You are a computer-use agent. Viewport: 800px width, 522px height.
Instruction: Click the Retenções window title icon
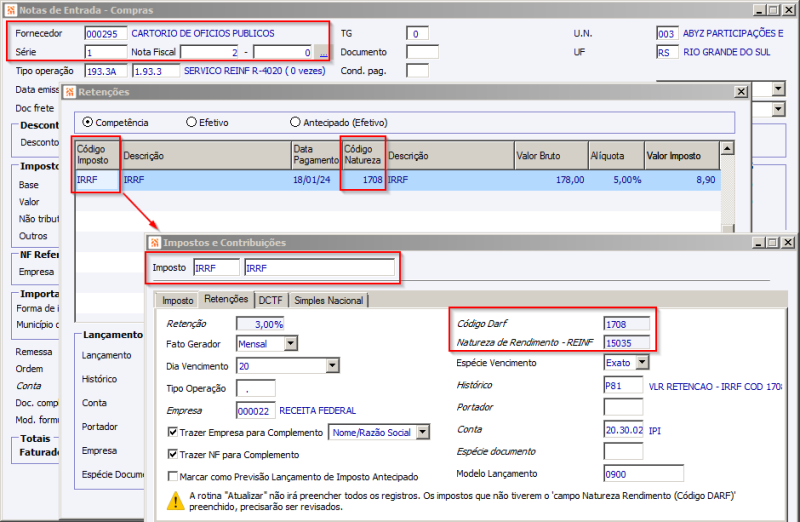tap(69, 92)
